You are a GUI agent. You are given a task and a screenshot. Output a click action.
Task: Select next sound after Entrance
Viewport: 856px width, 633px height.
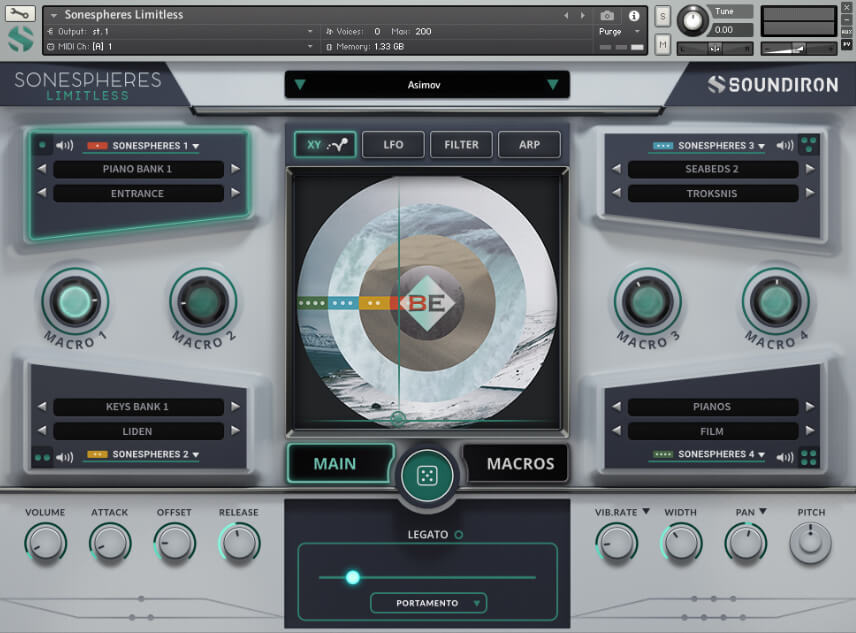(x=235, y=193)
